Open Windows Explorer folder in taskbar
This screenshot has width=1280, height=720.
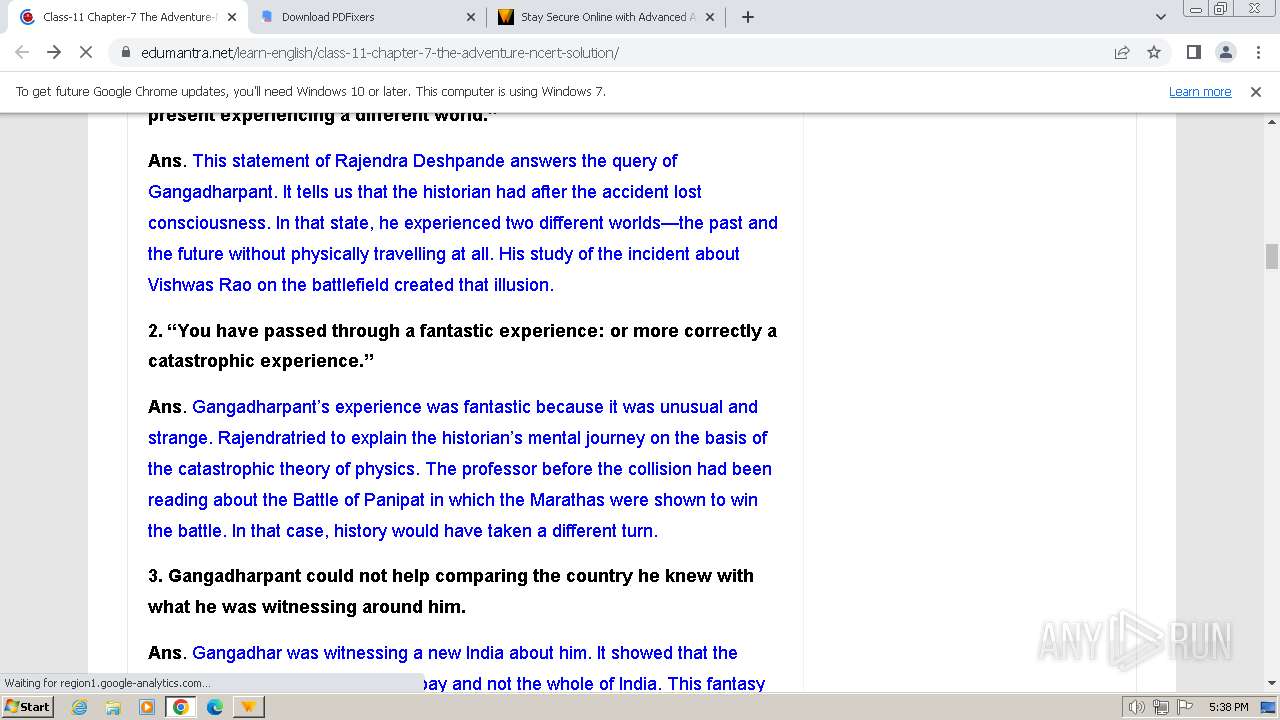pyautogui.click(x=113, y=707)
